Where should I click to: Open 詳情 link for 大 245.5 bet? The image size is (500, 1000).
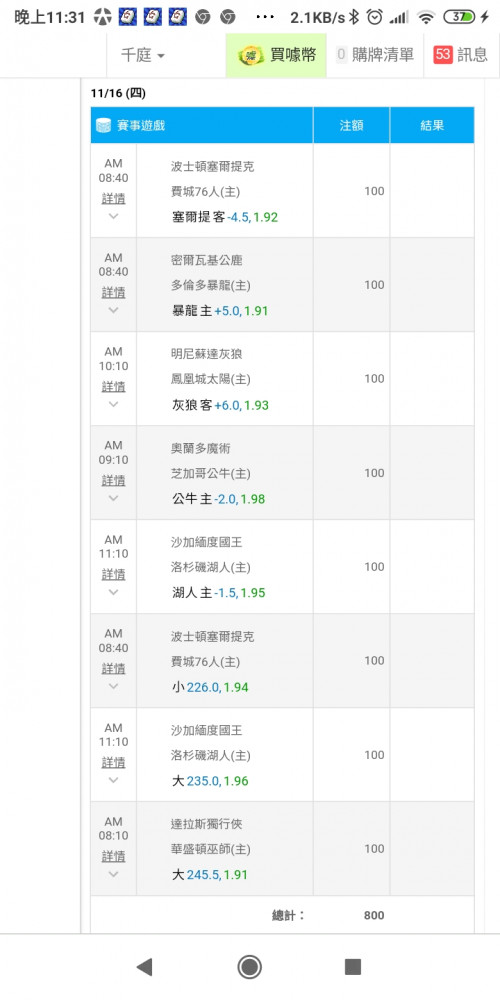(x=114, y=856)
